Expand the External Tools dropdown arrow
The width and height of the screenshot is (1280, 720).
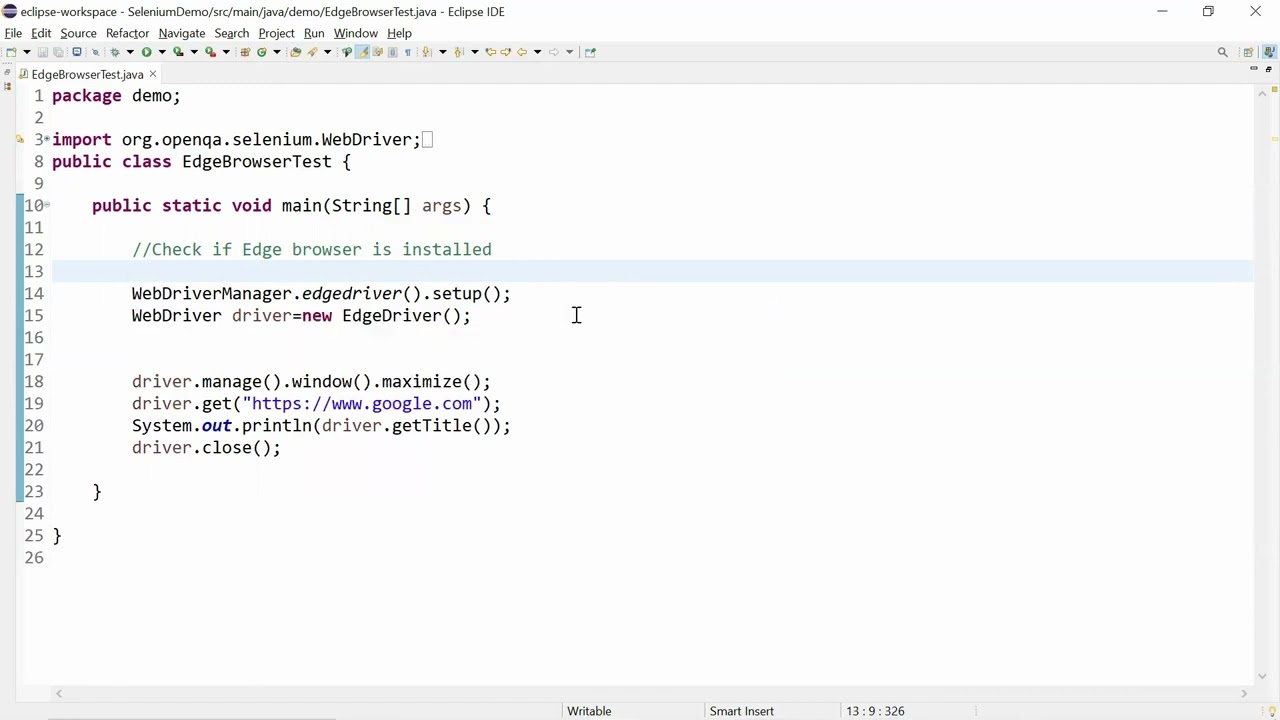pyautogui.click(x=226, y=52)
